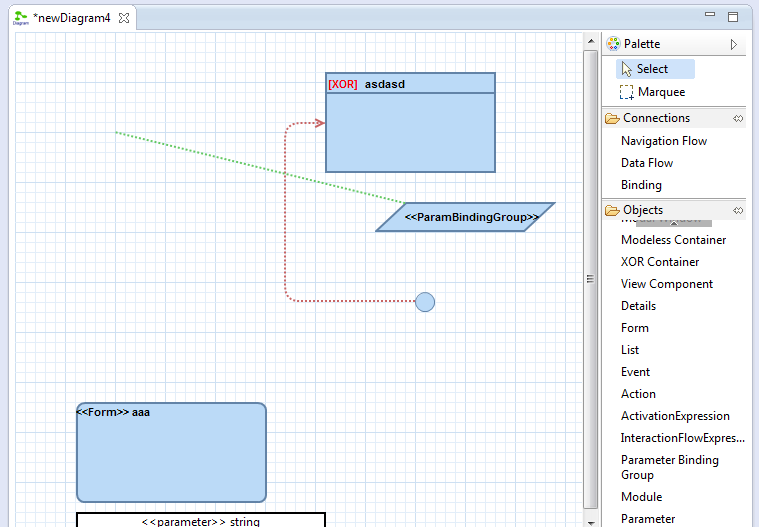Click the Objects drawer folder icon
This screenshot has width=759, height=527.
click(612, 210)
